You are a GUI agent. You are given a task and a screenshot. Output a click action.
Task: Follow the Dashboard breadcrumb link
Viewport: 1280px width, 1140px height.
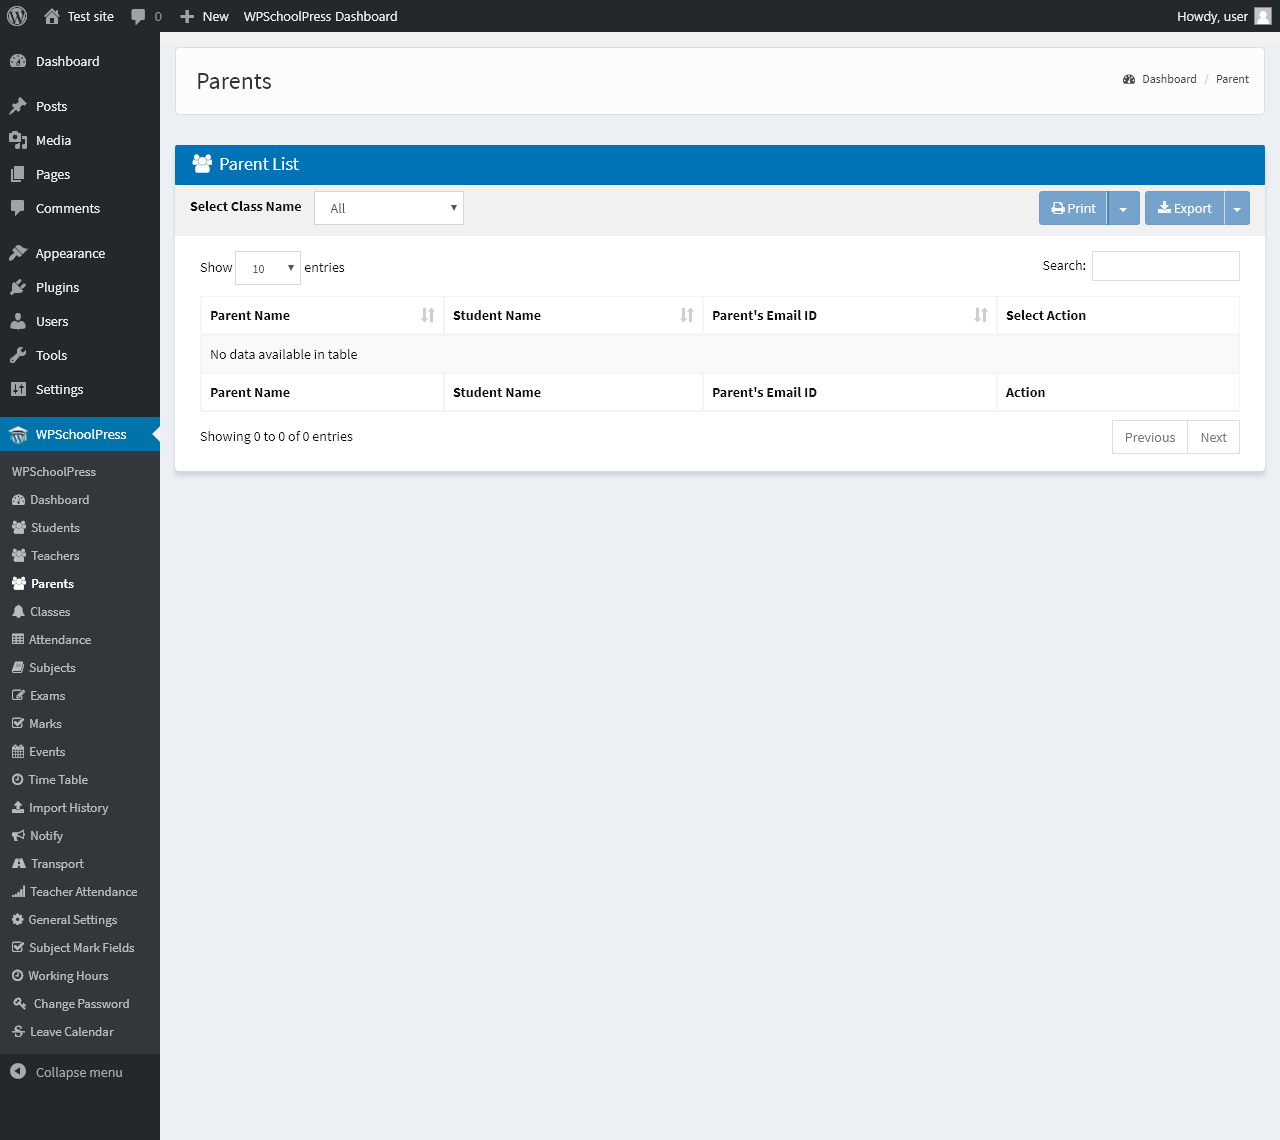1169,79
